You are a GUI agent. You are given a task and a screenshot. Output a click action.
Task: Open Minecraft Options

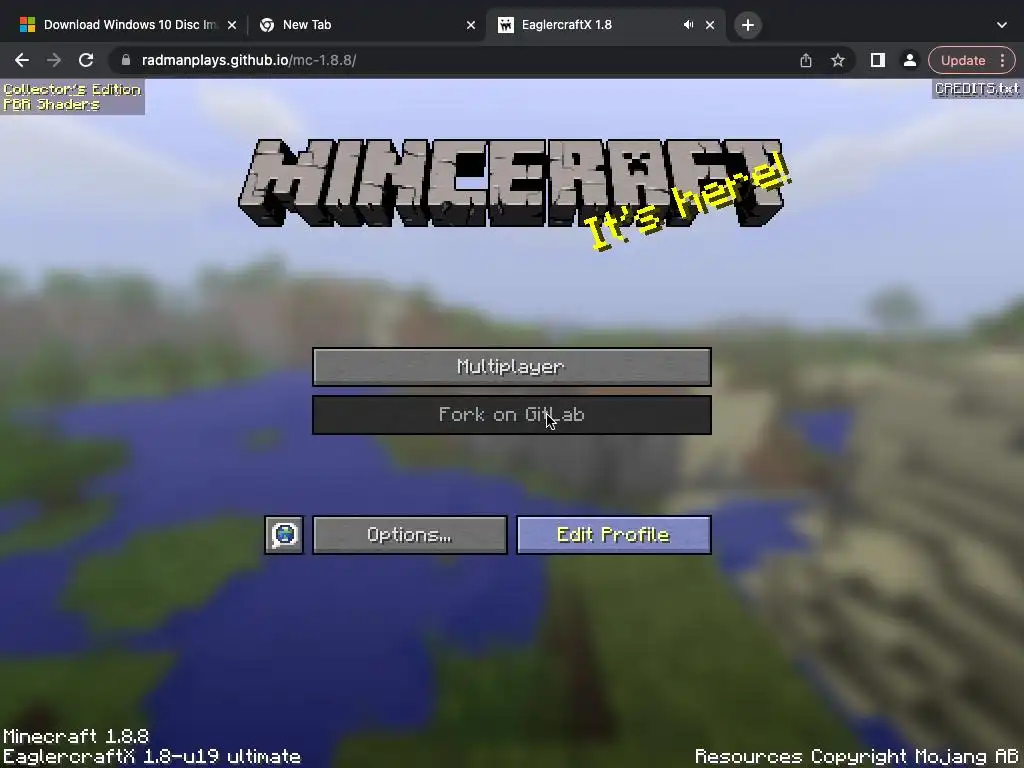pos(409,535)
